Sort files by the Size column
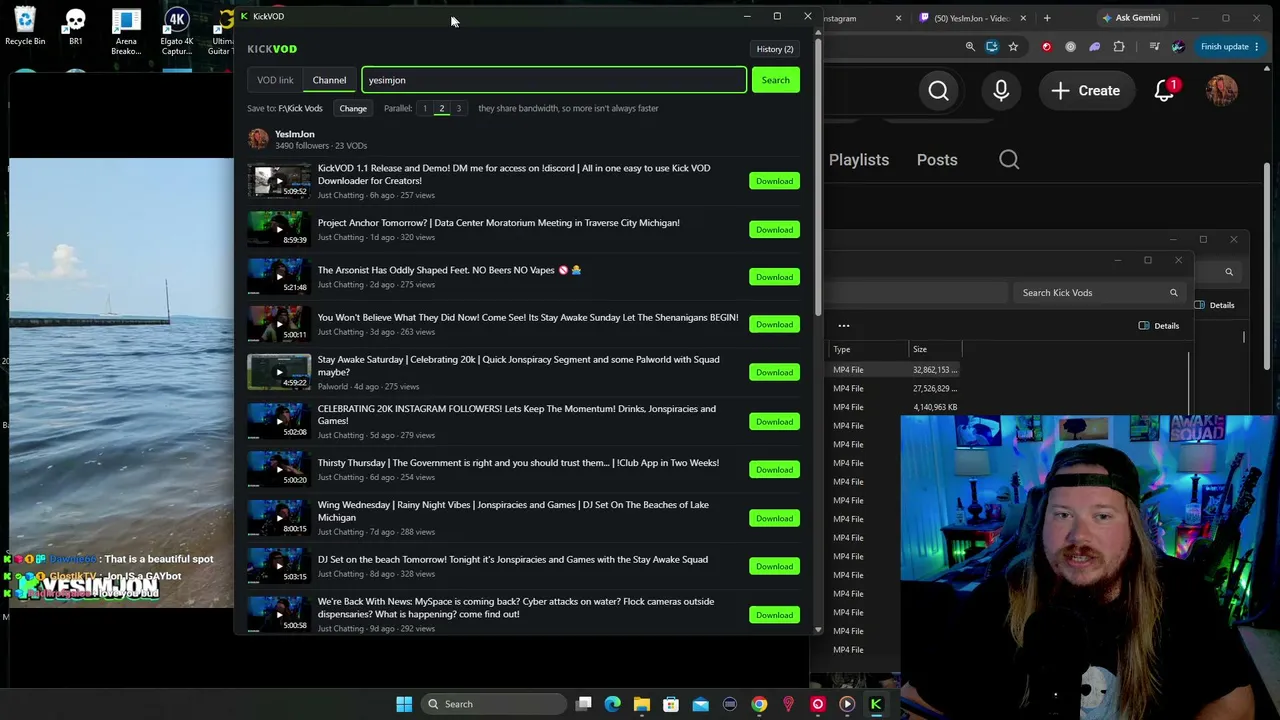This screenshot has width=1280, height=720. click(x=935, y=349)
